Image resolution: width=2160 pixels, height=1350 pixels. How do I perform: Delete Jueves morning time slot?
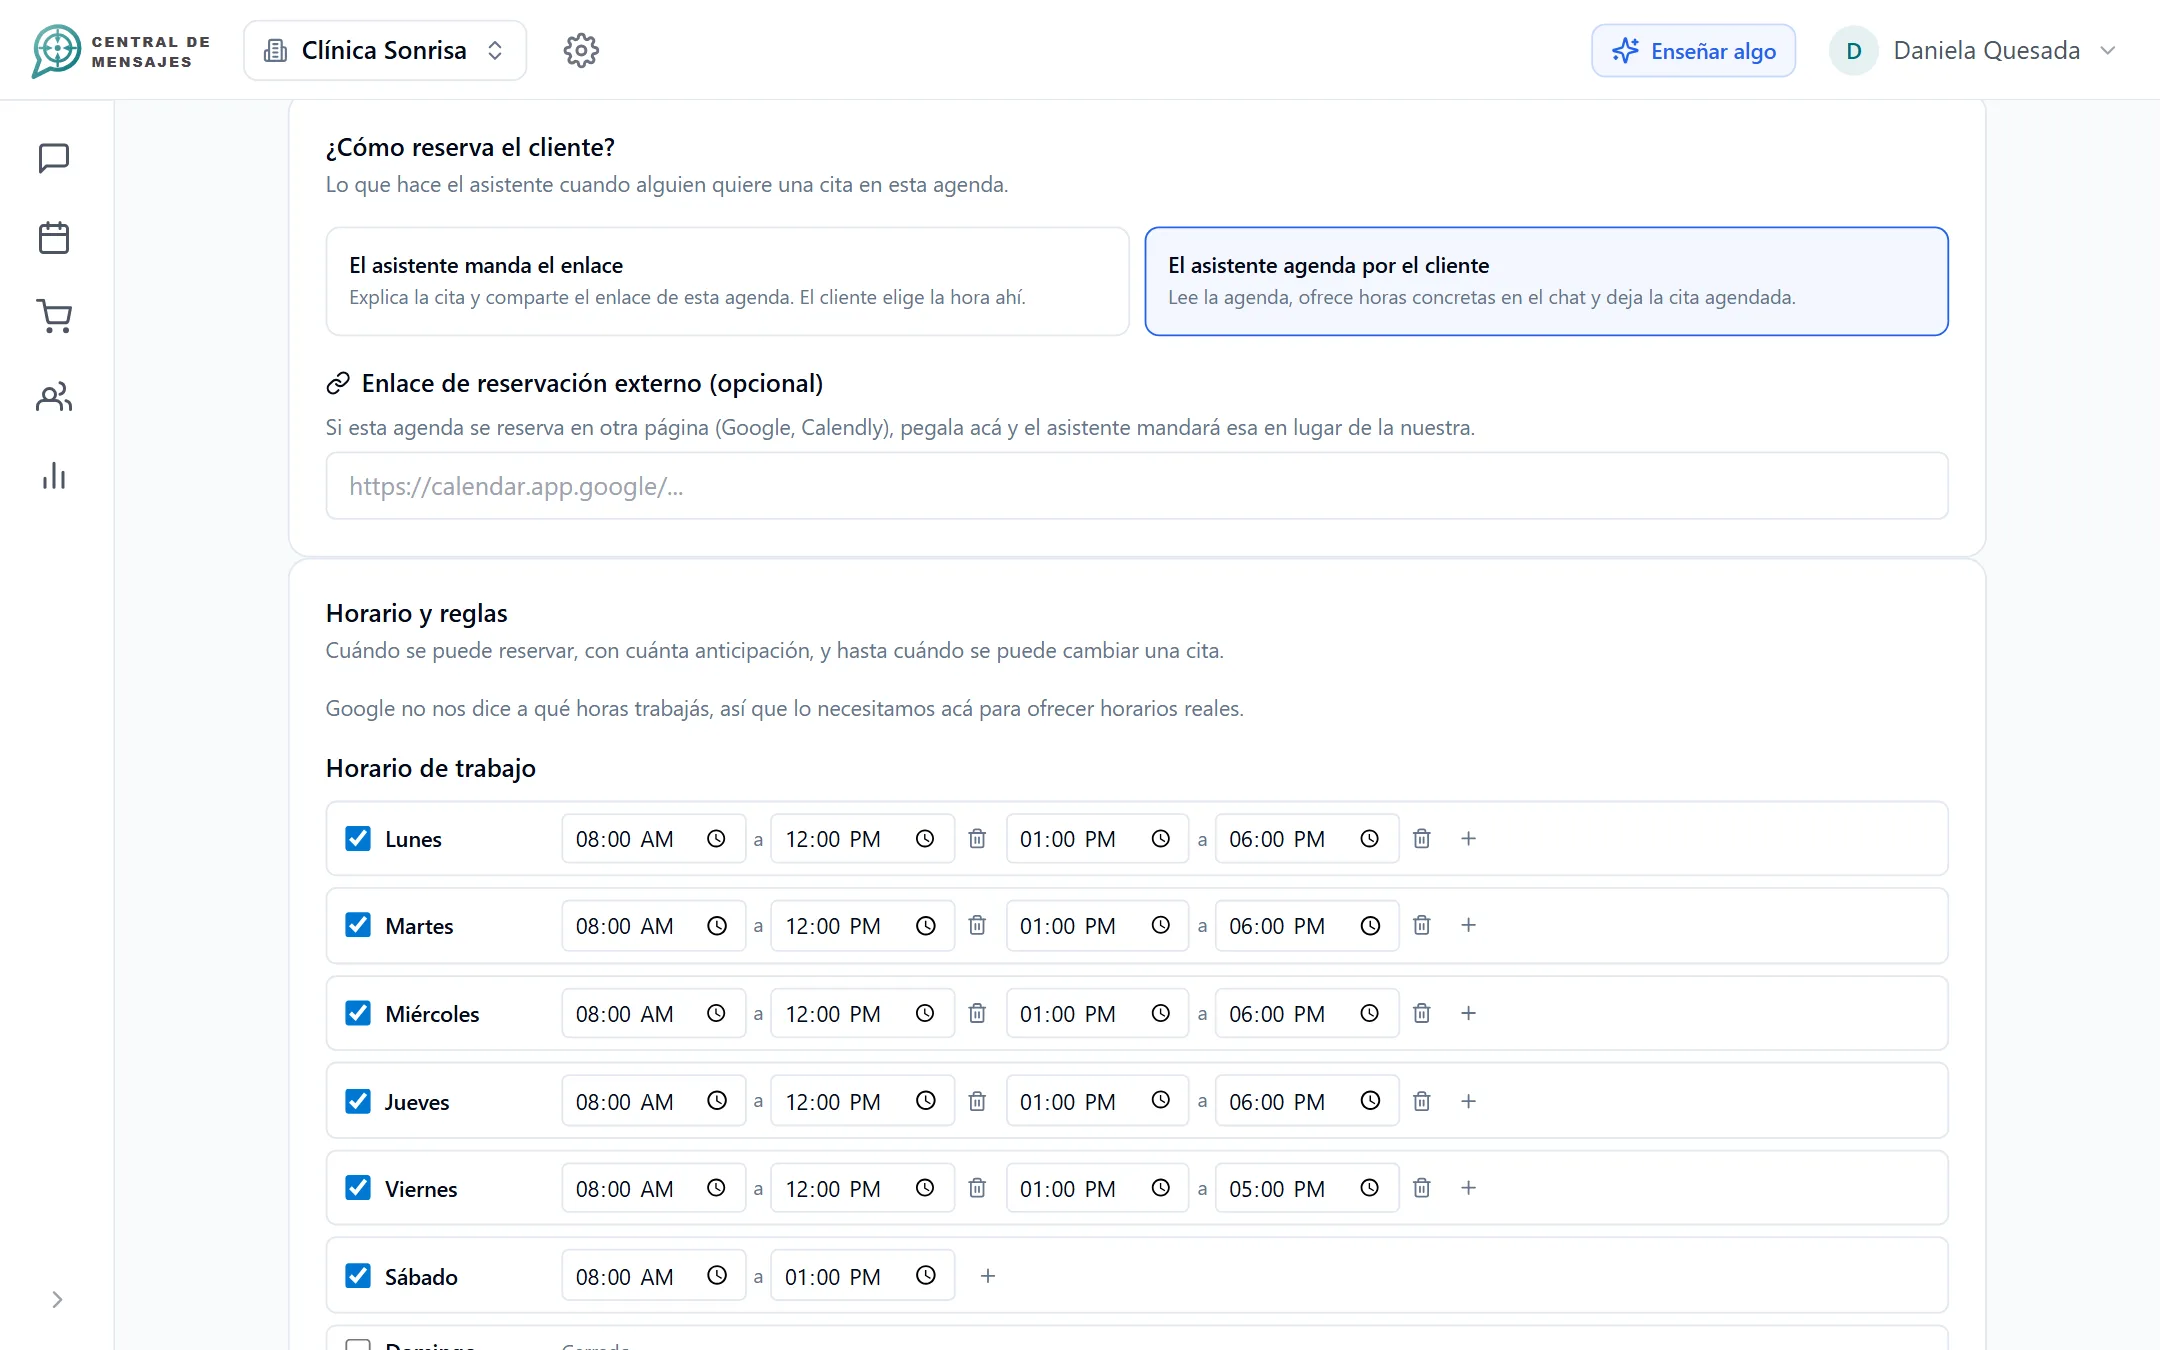point(977,1101)
